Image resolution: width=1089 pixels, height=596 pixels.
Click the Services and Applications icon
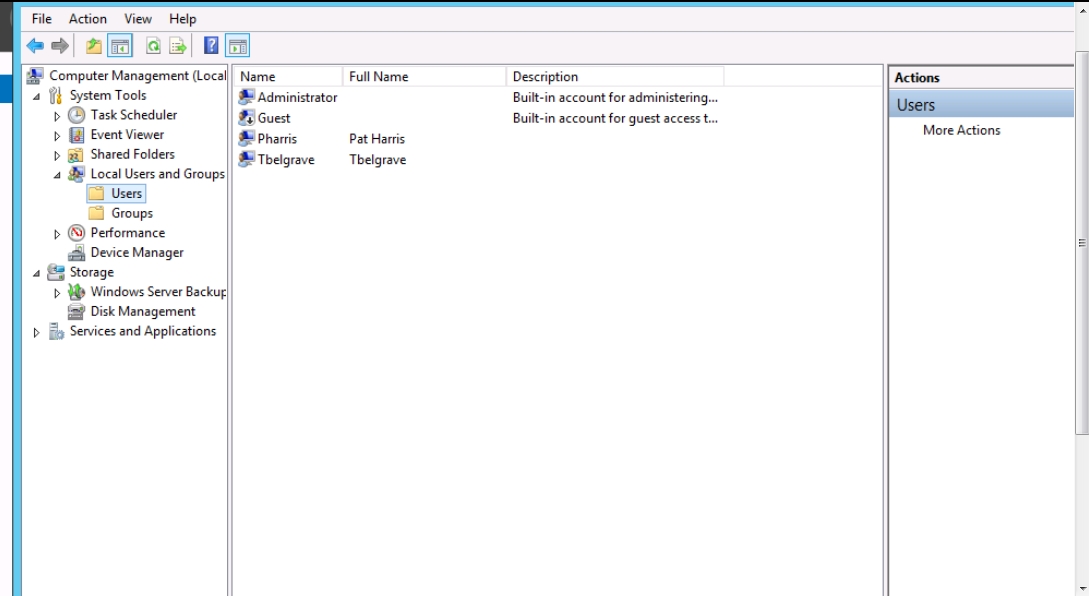click(56, 331)
